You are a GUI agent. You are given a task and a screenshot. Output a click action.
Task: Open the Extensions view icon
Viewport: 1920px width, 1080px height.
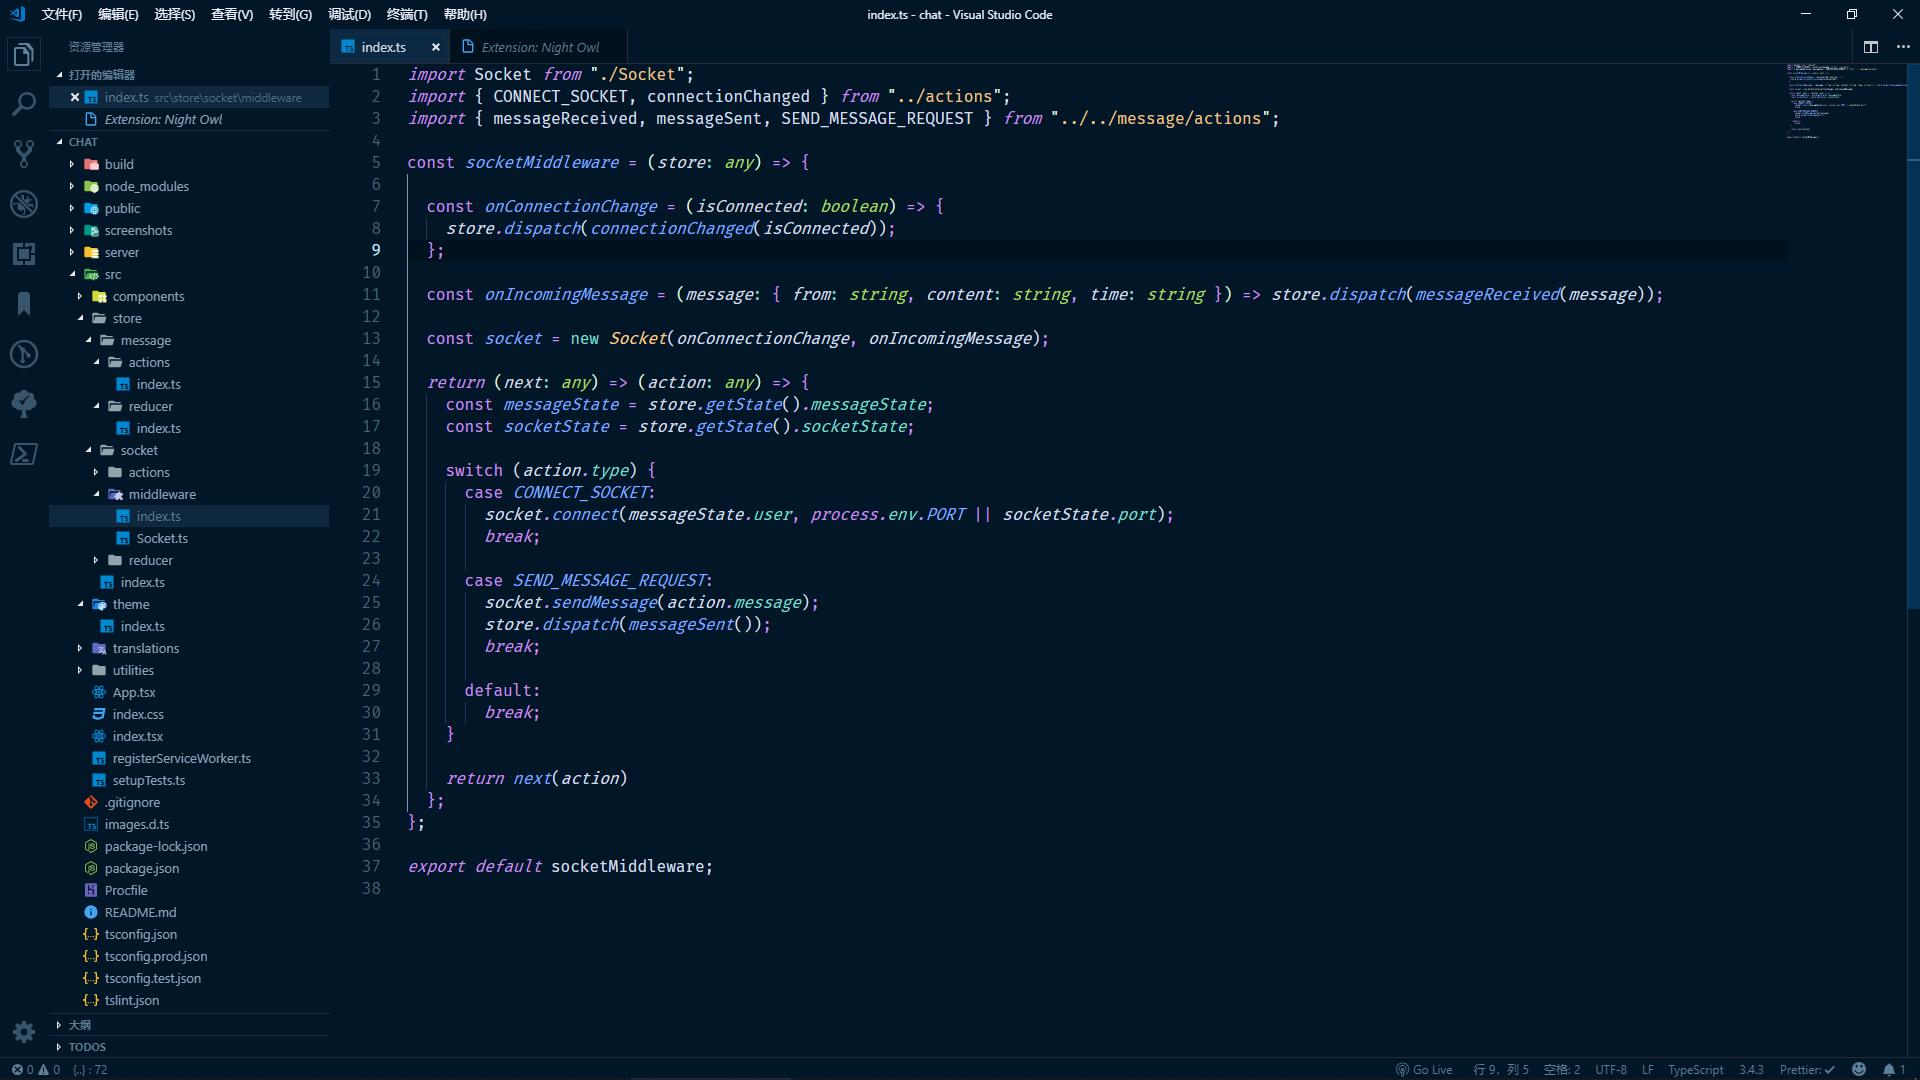pos(24,254)
